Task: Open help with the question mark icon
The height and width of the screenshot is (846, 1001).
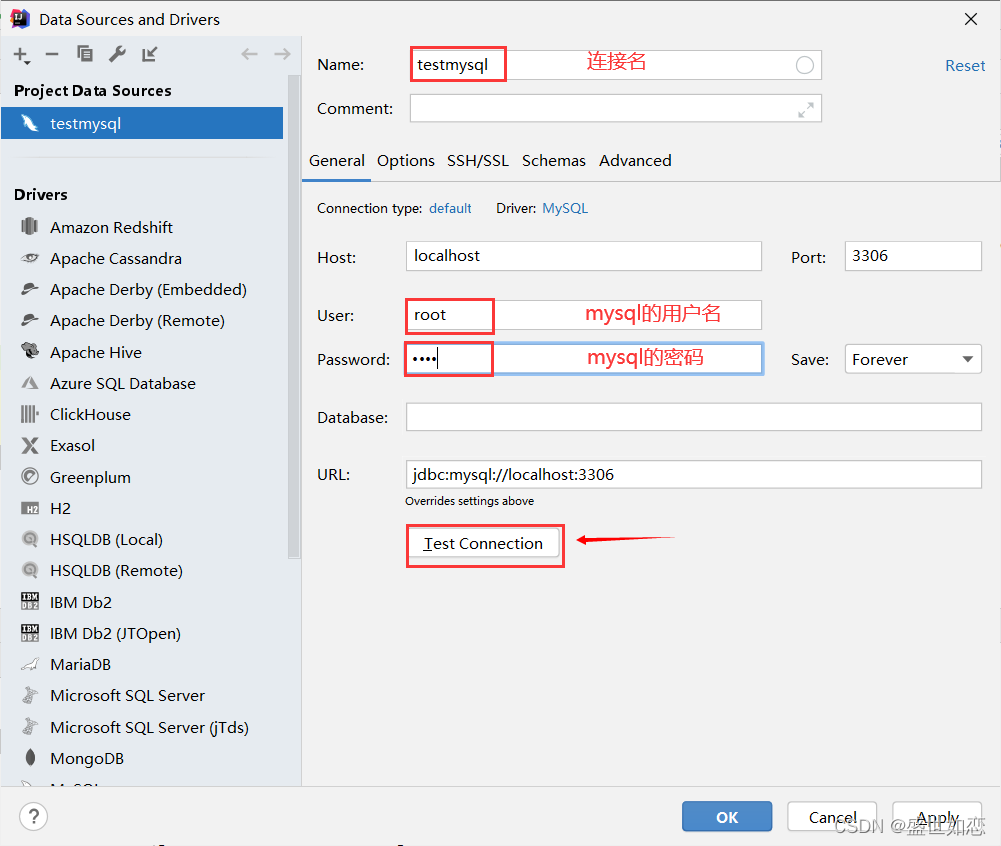Action: [x=33, y=816]
